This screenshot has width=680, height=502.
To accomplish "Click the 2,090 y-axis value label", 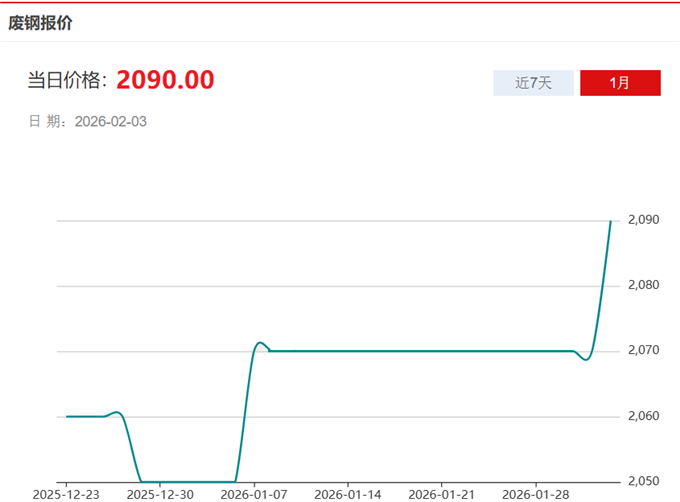I will [643, 220].
